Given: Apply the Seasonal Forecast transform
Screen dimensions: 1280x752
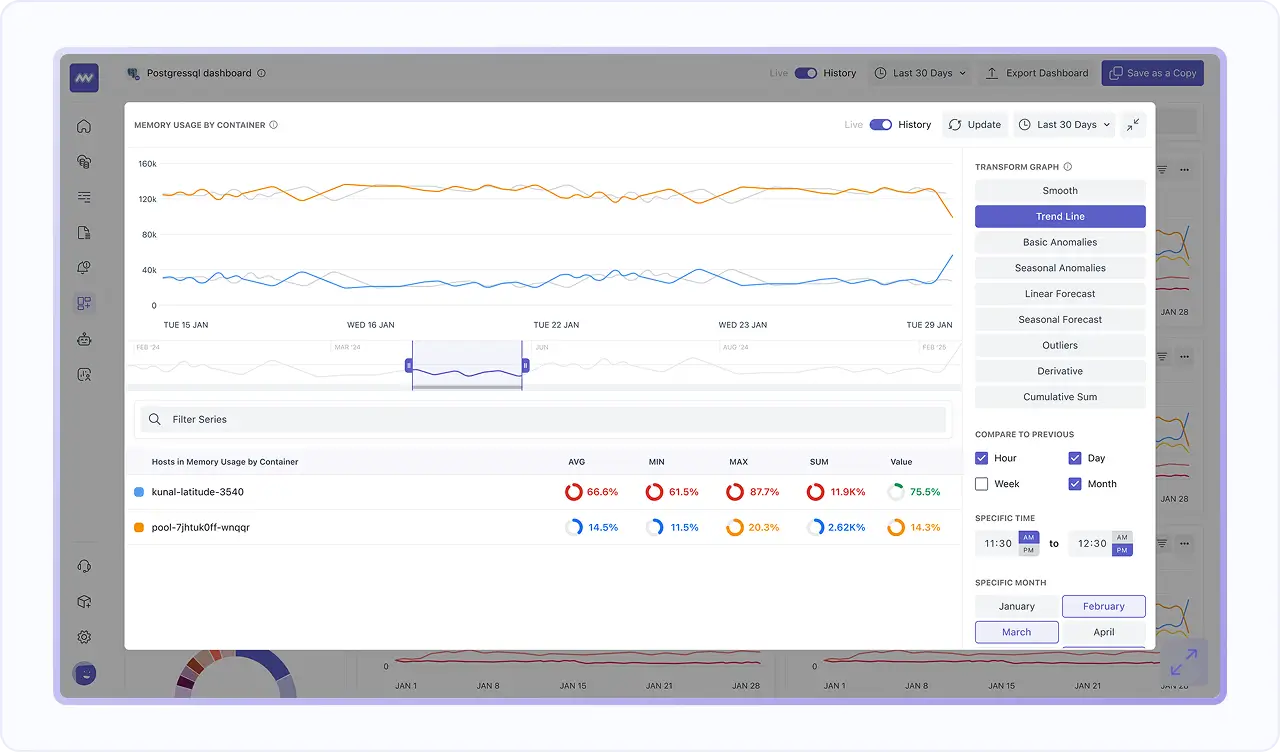Looking at the screenshot, I should (1059, 319).
